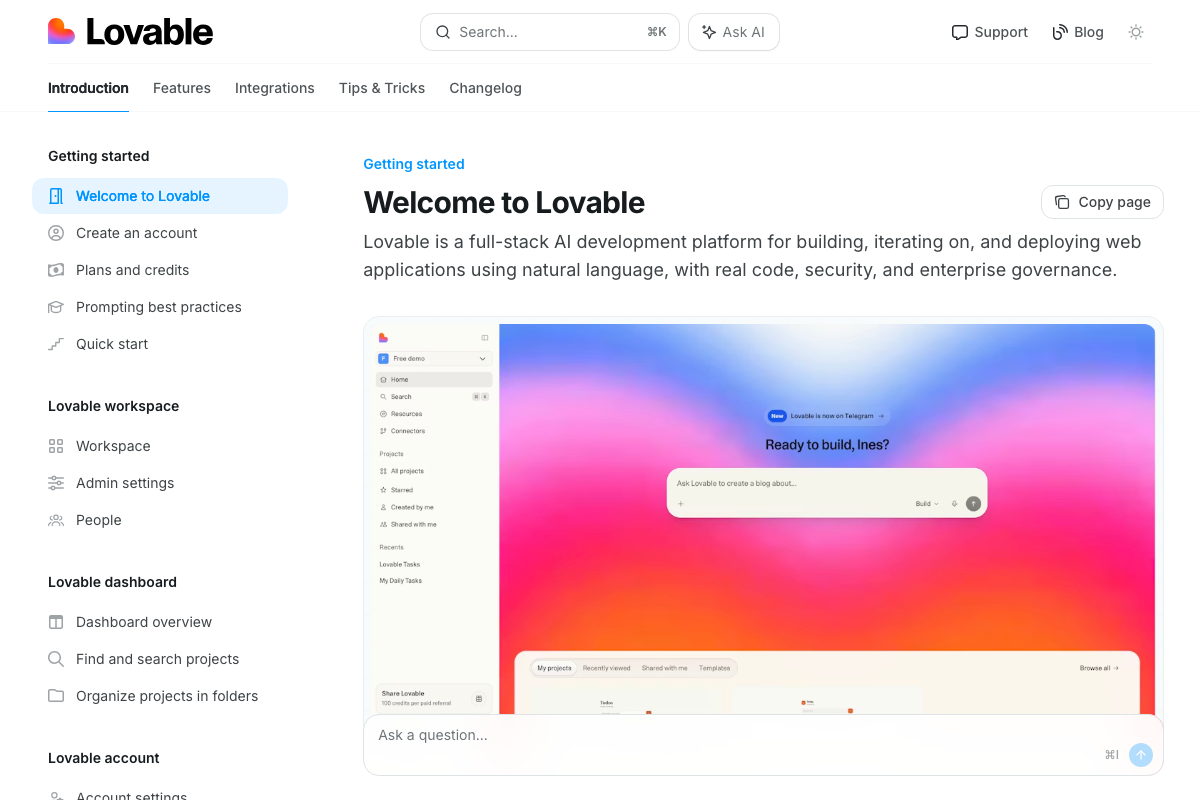Click the Lovable account section heading

coord(104,758)
